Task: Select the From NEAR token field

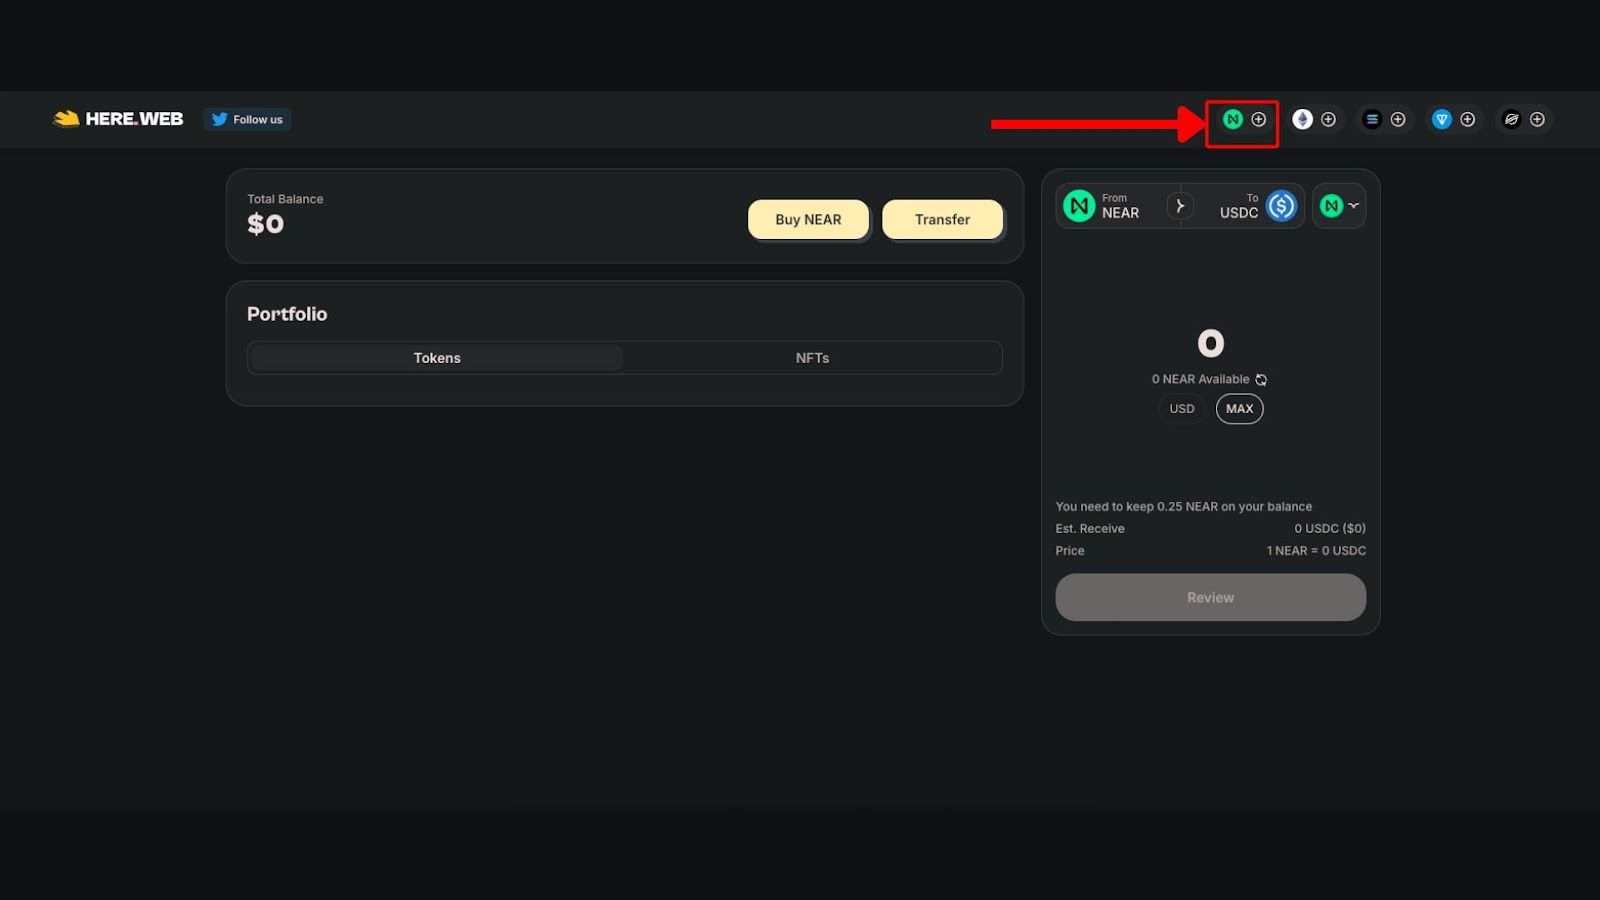Action: 1112,206
